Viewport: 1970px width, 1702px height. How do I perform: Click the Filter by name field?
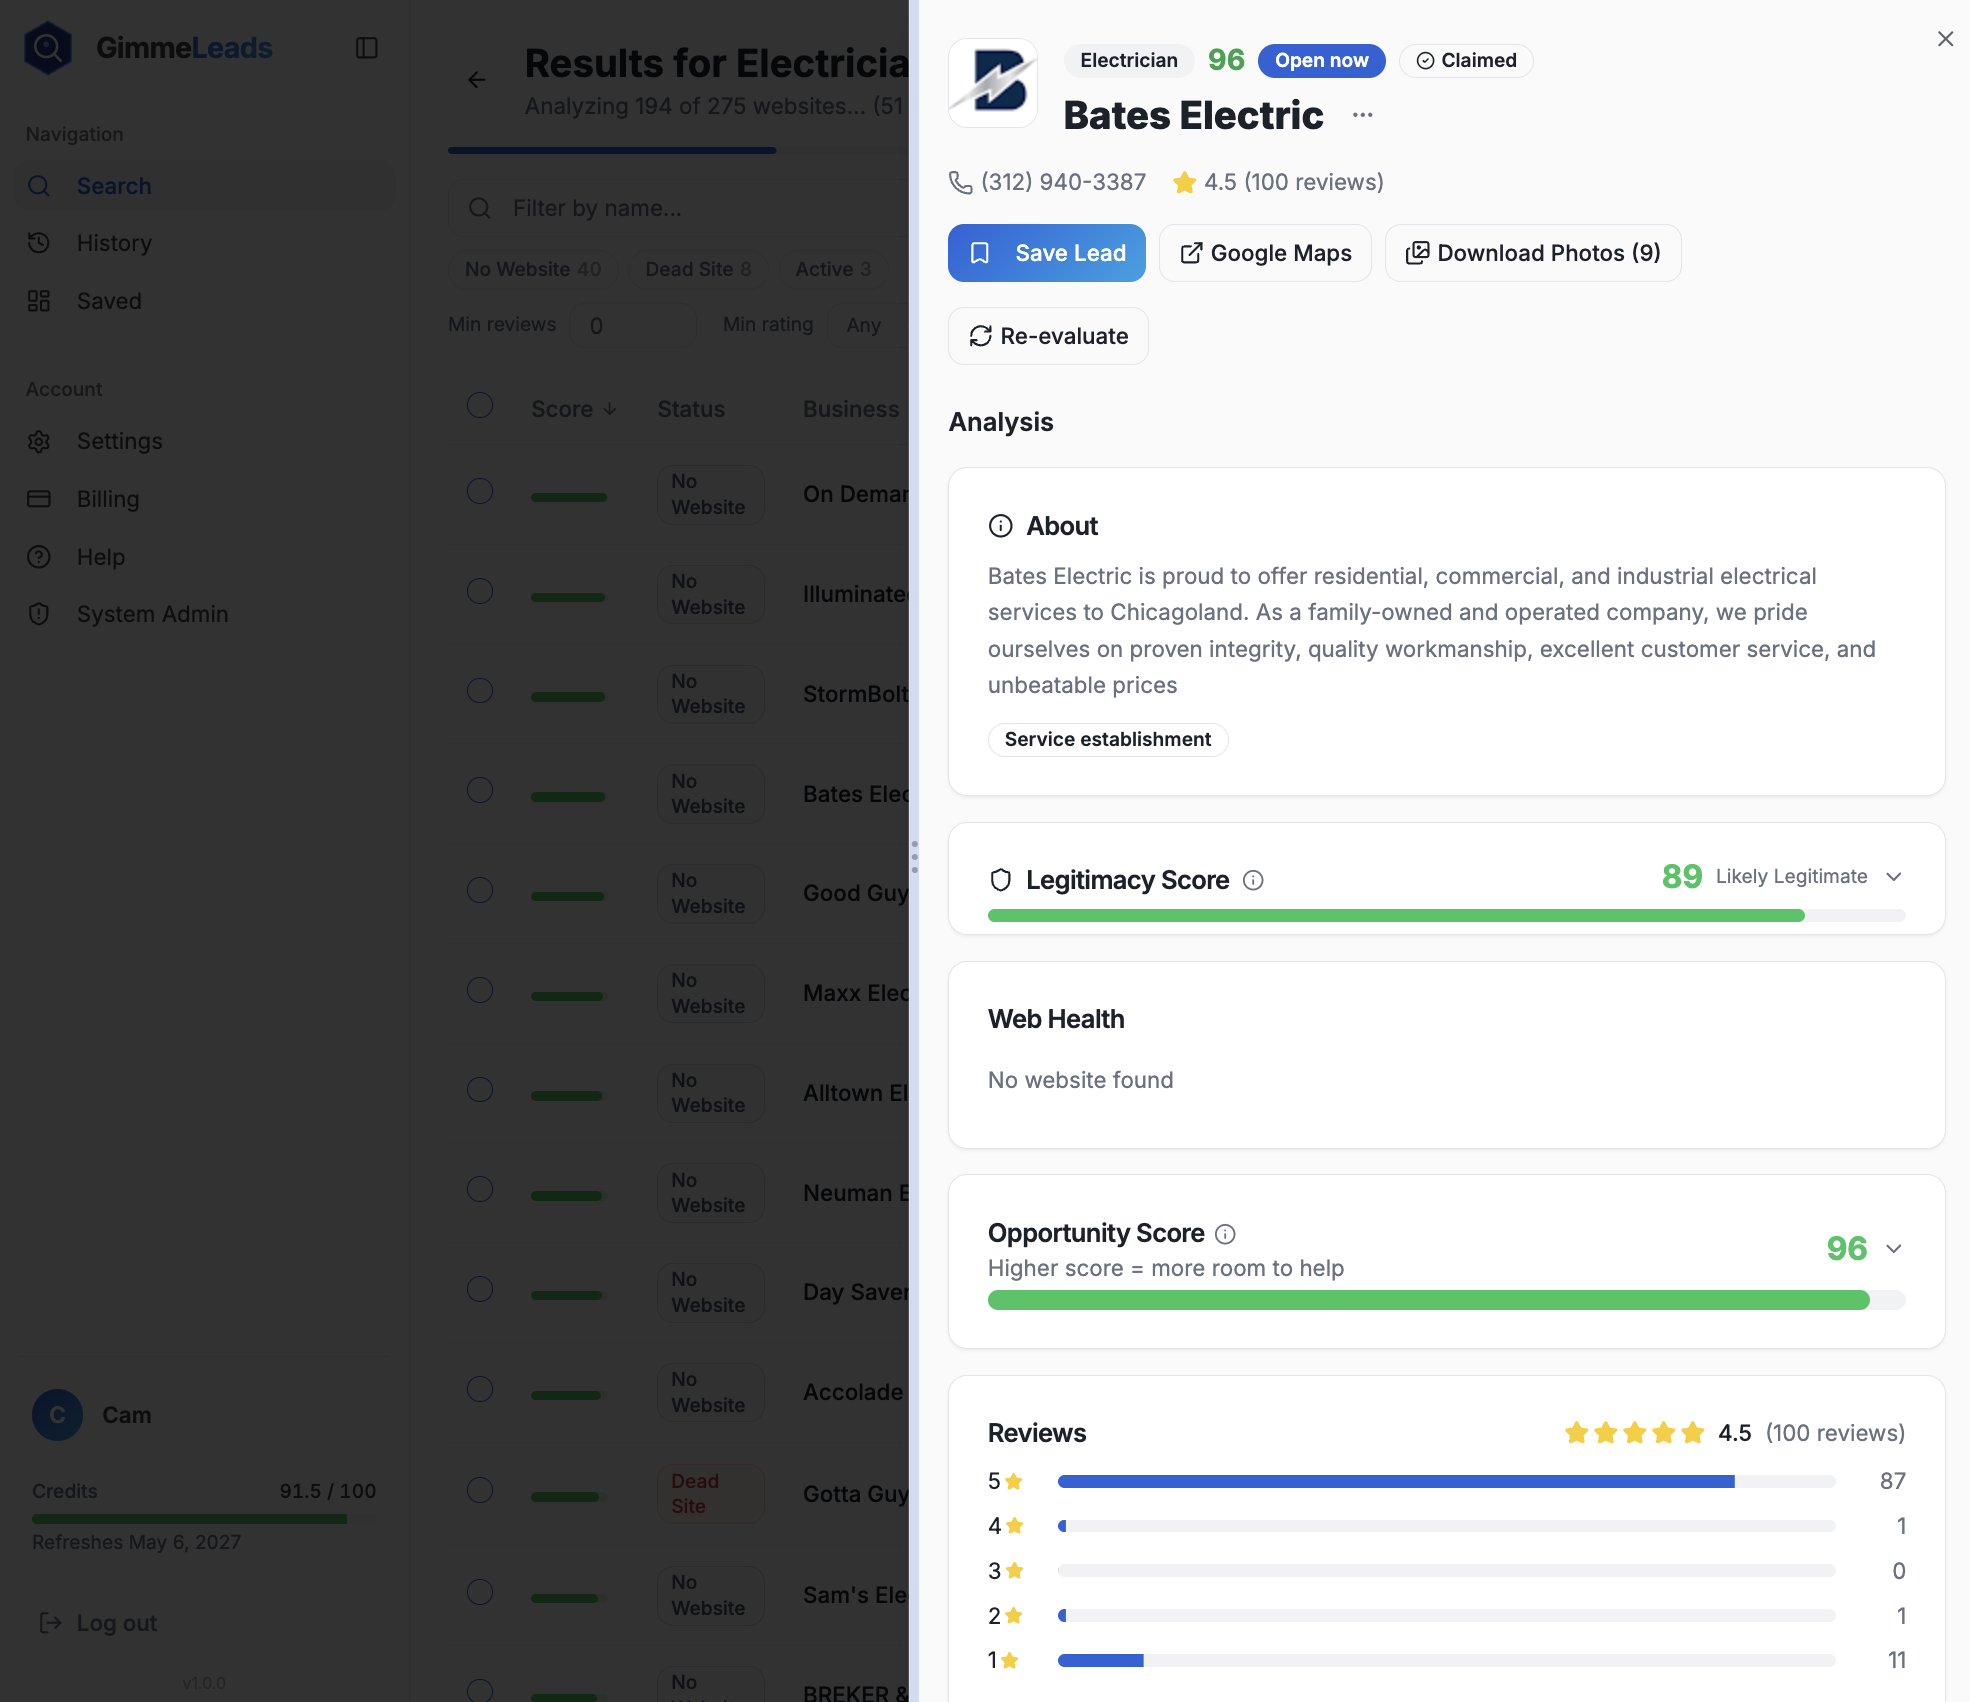pyautogui.click(x=680, y=208)
